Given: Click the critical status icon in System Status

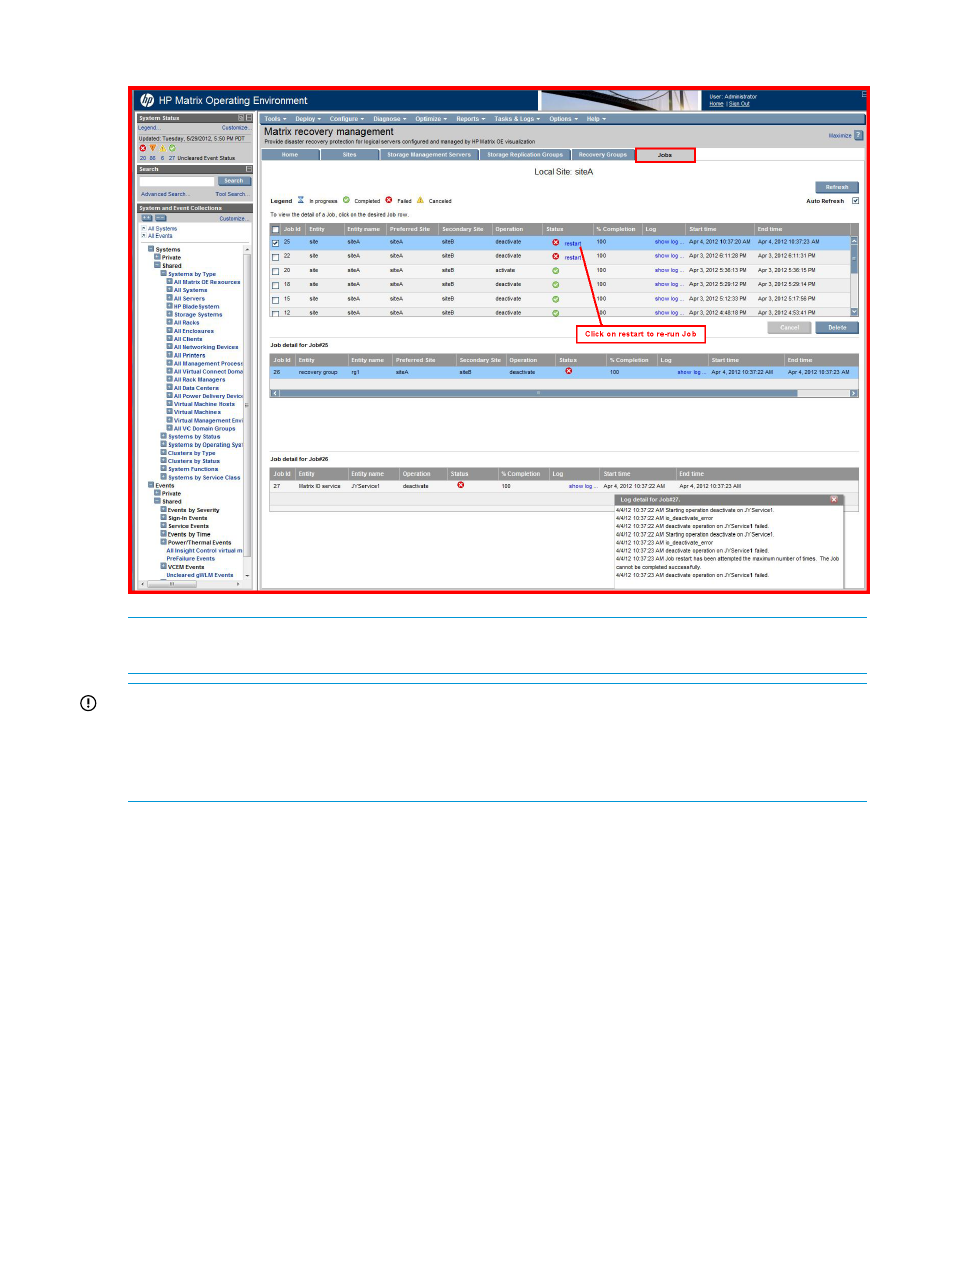Looking at the screenshot, I should pos(143,148).
